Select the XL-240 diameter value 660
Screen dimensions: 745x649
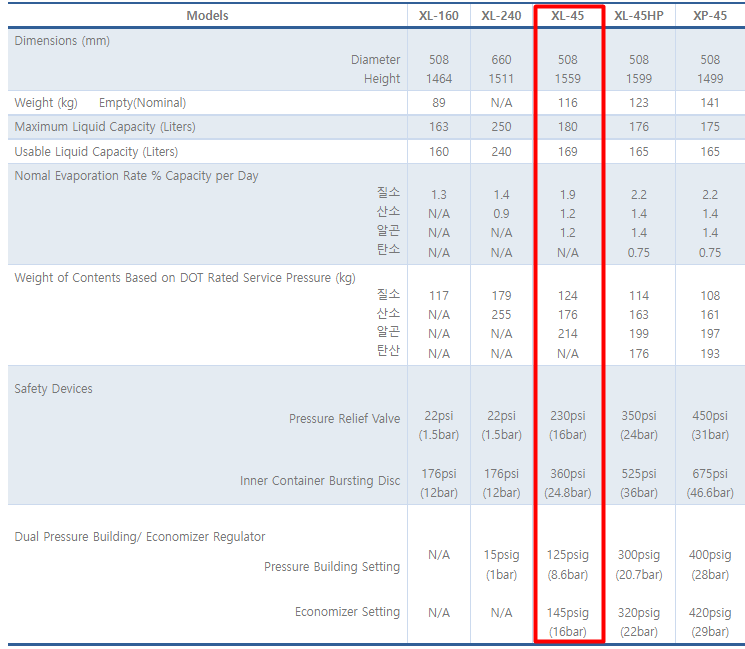tap(501, 60)
